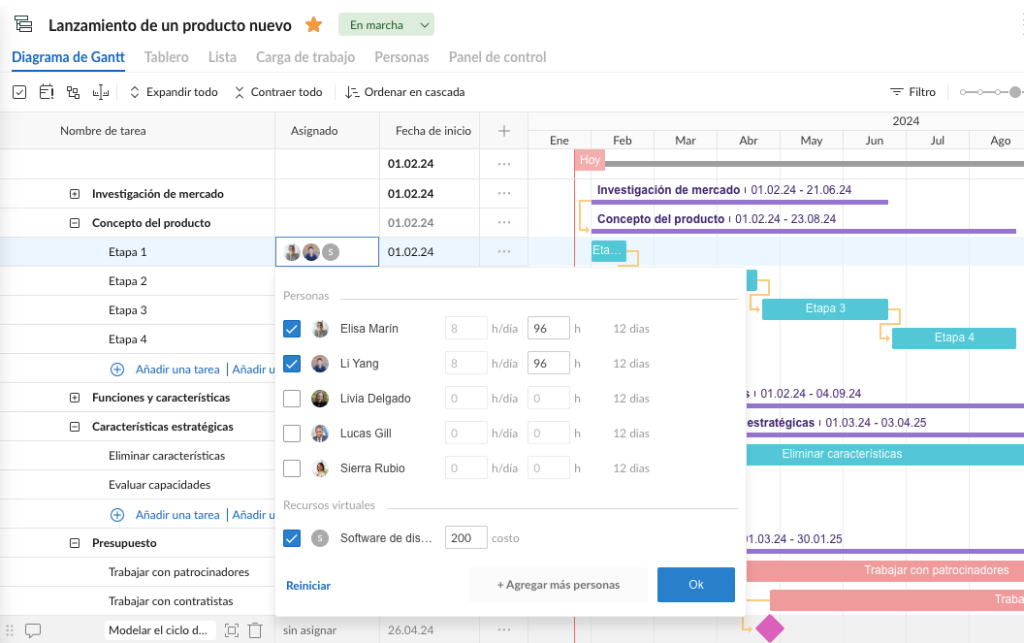Delete the Modelar el ciclo task via trash icon
The image size is (1024, 643).
click(256, 629)
